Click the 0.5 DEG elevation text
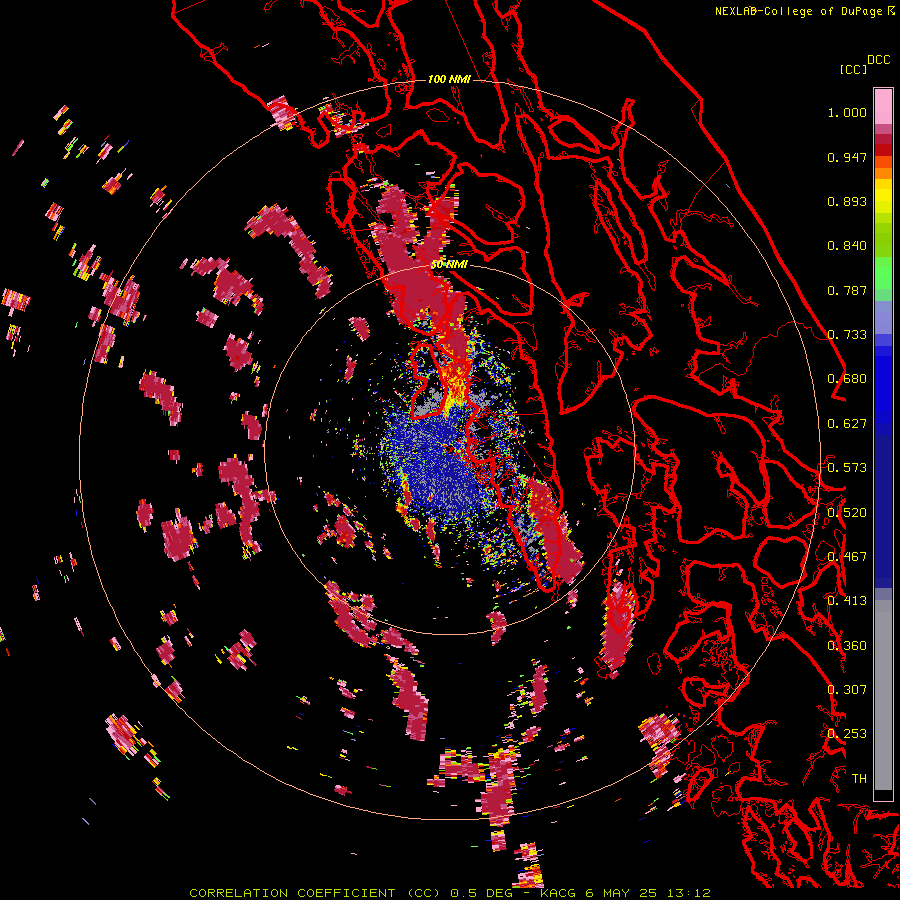 (x=482, y=893)
